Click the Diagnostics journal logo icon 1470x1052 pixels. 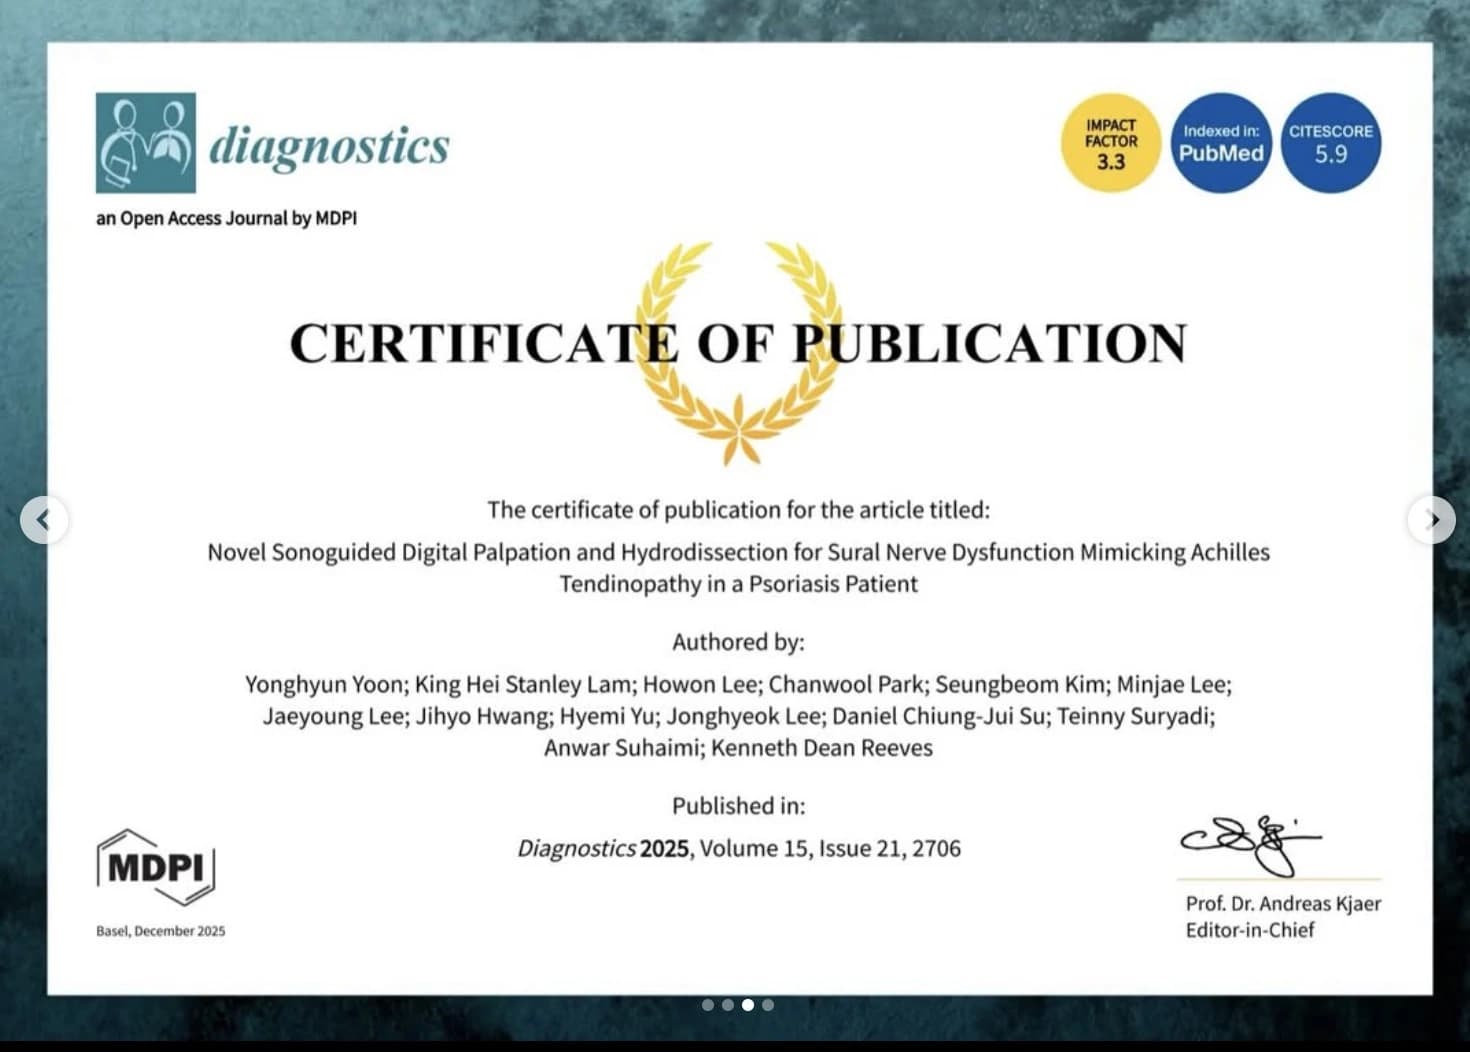pyautogui.click(x=146, y=143)
